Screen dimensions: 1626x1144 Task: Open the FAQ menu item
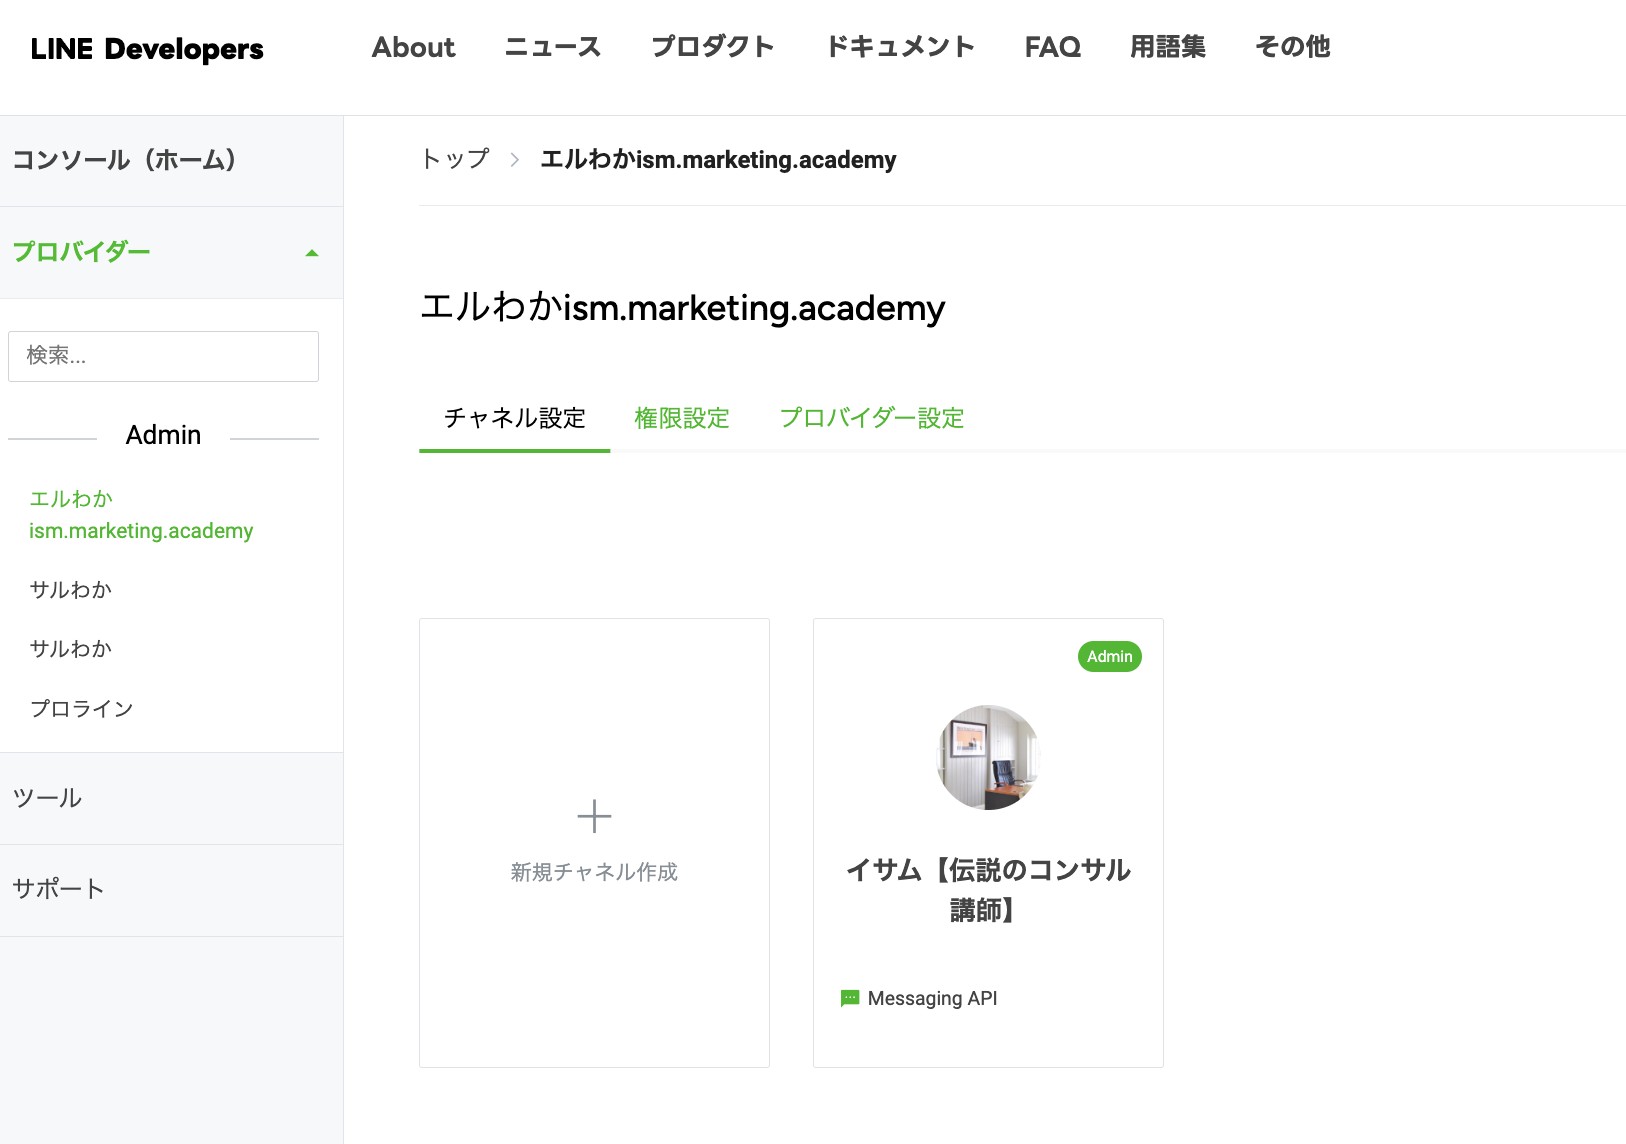click(x=1053, y=47)
